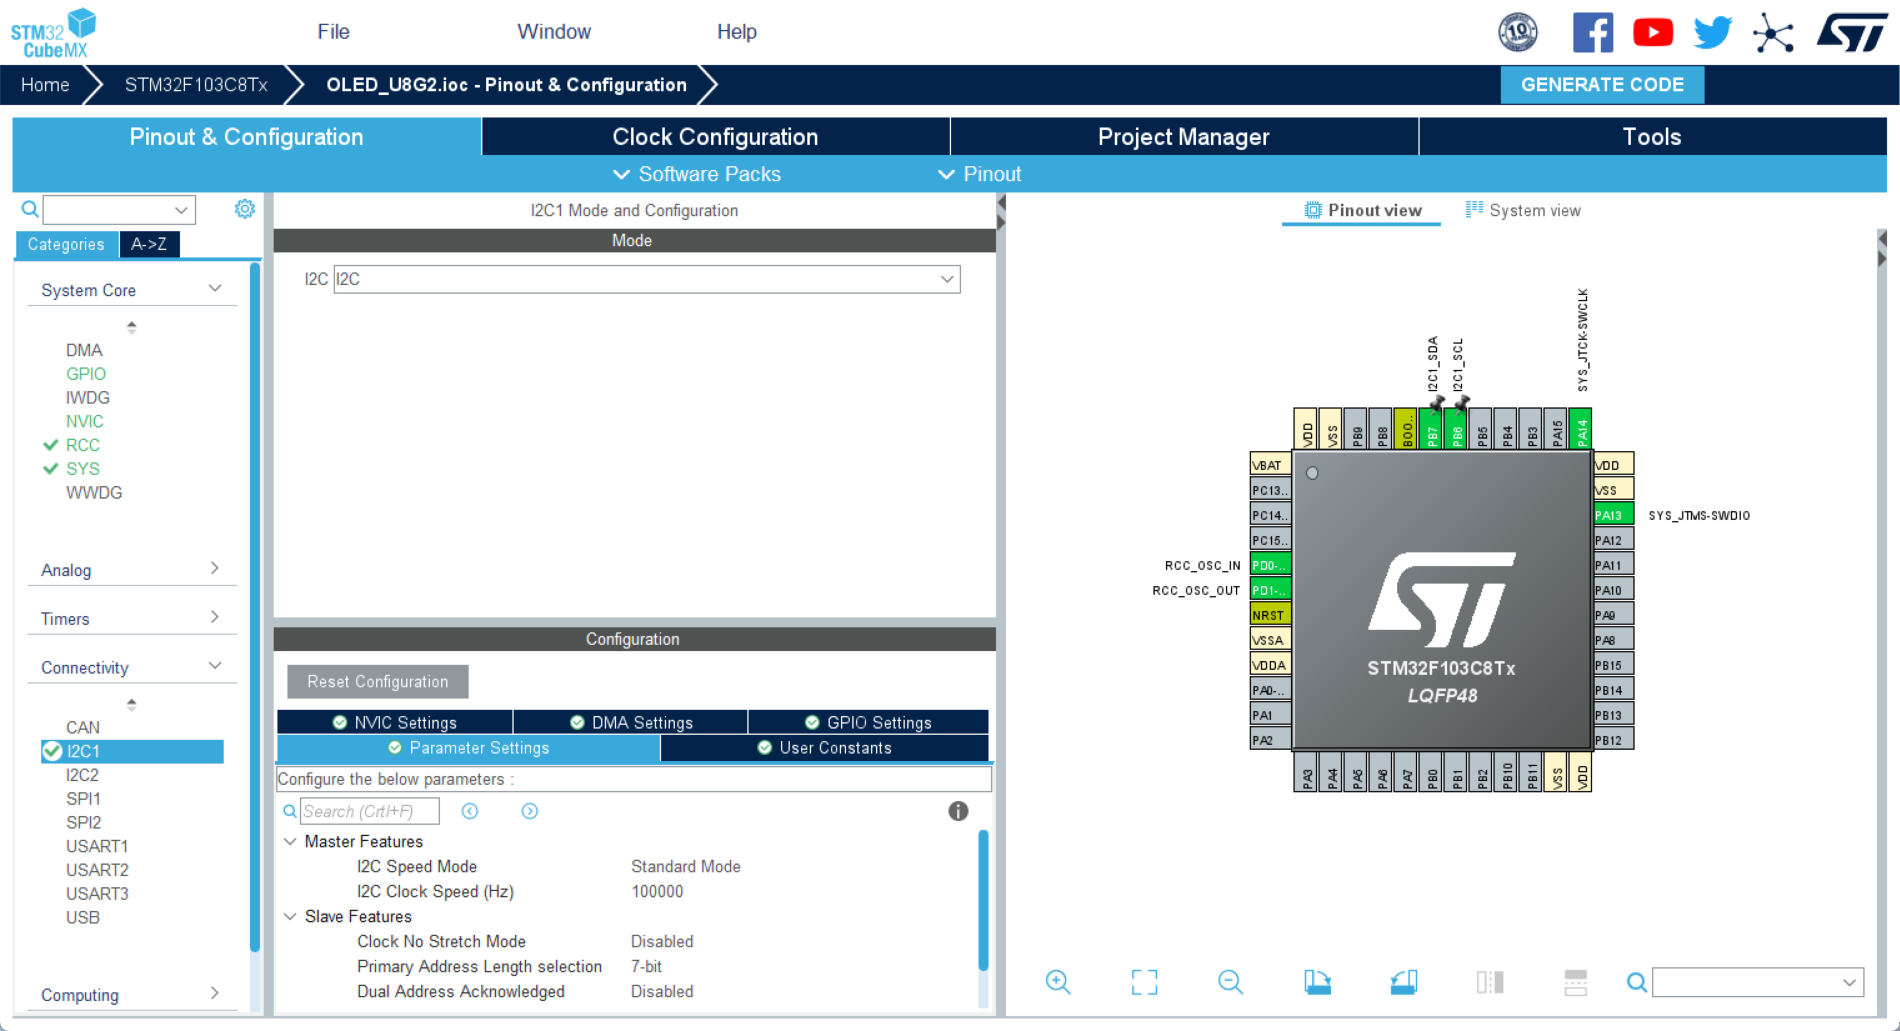Switch to the Project Manager tab
This screenshot has width=1900, height=1031.
click(x=1184, y=137)
